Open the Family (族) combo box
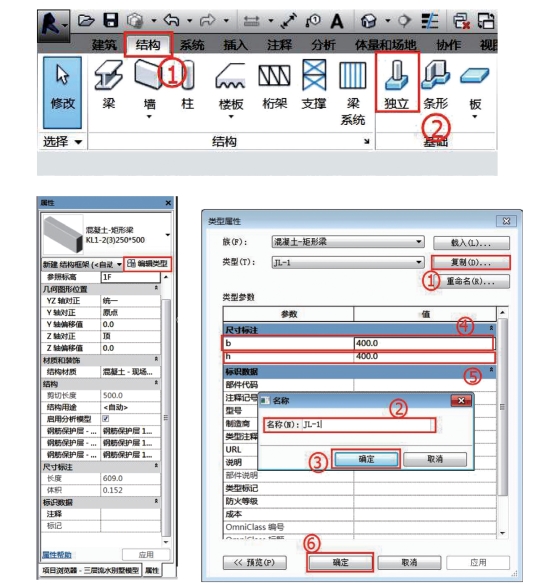This screenshot has height=585, width=535. pos(348,242)
